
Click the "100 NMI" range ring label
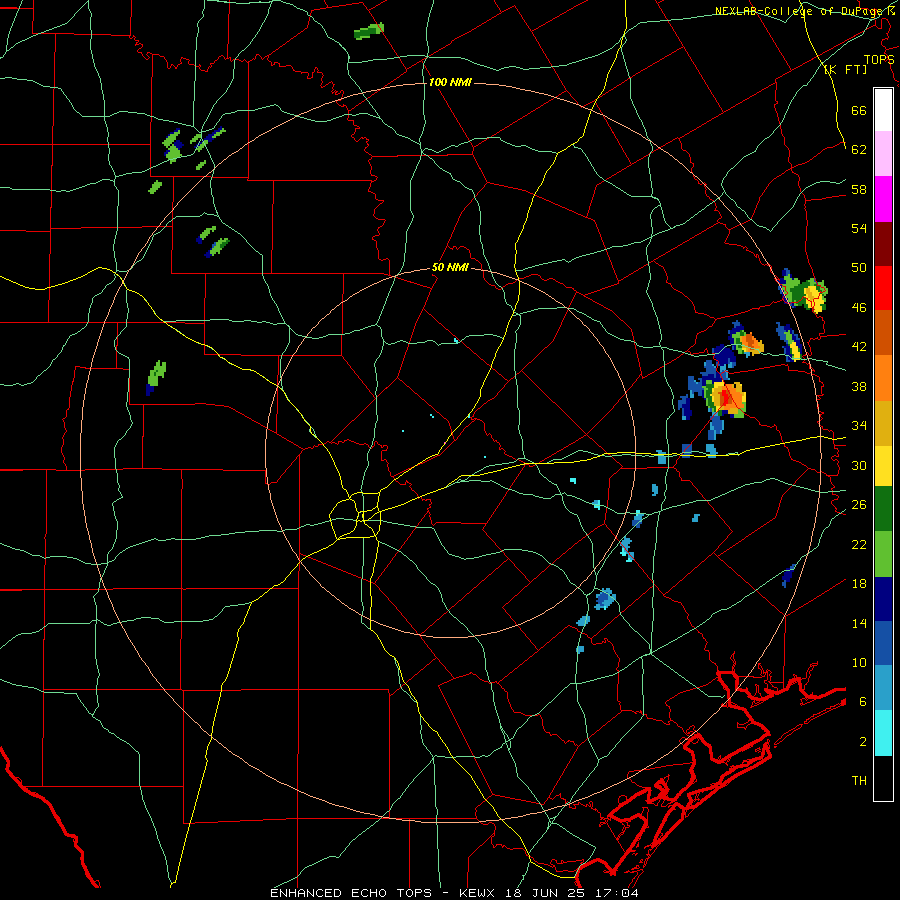pos(450,83)
